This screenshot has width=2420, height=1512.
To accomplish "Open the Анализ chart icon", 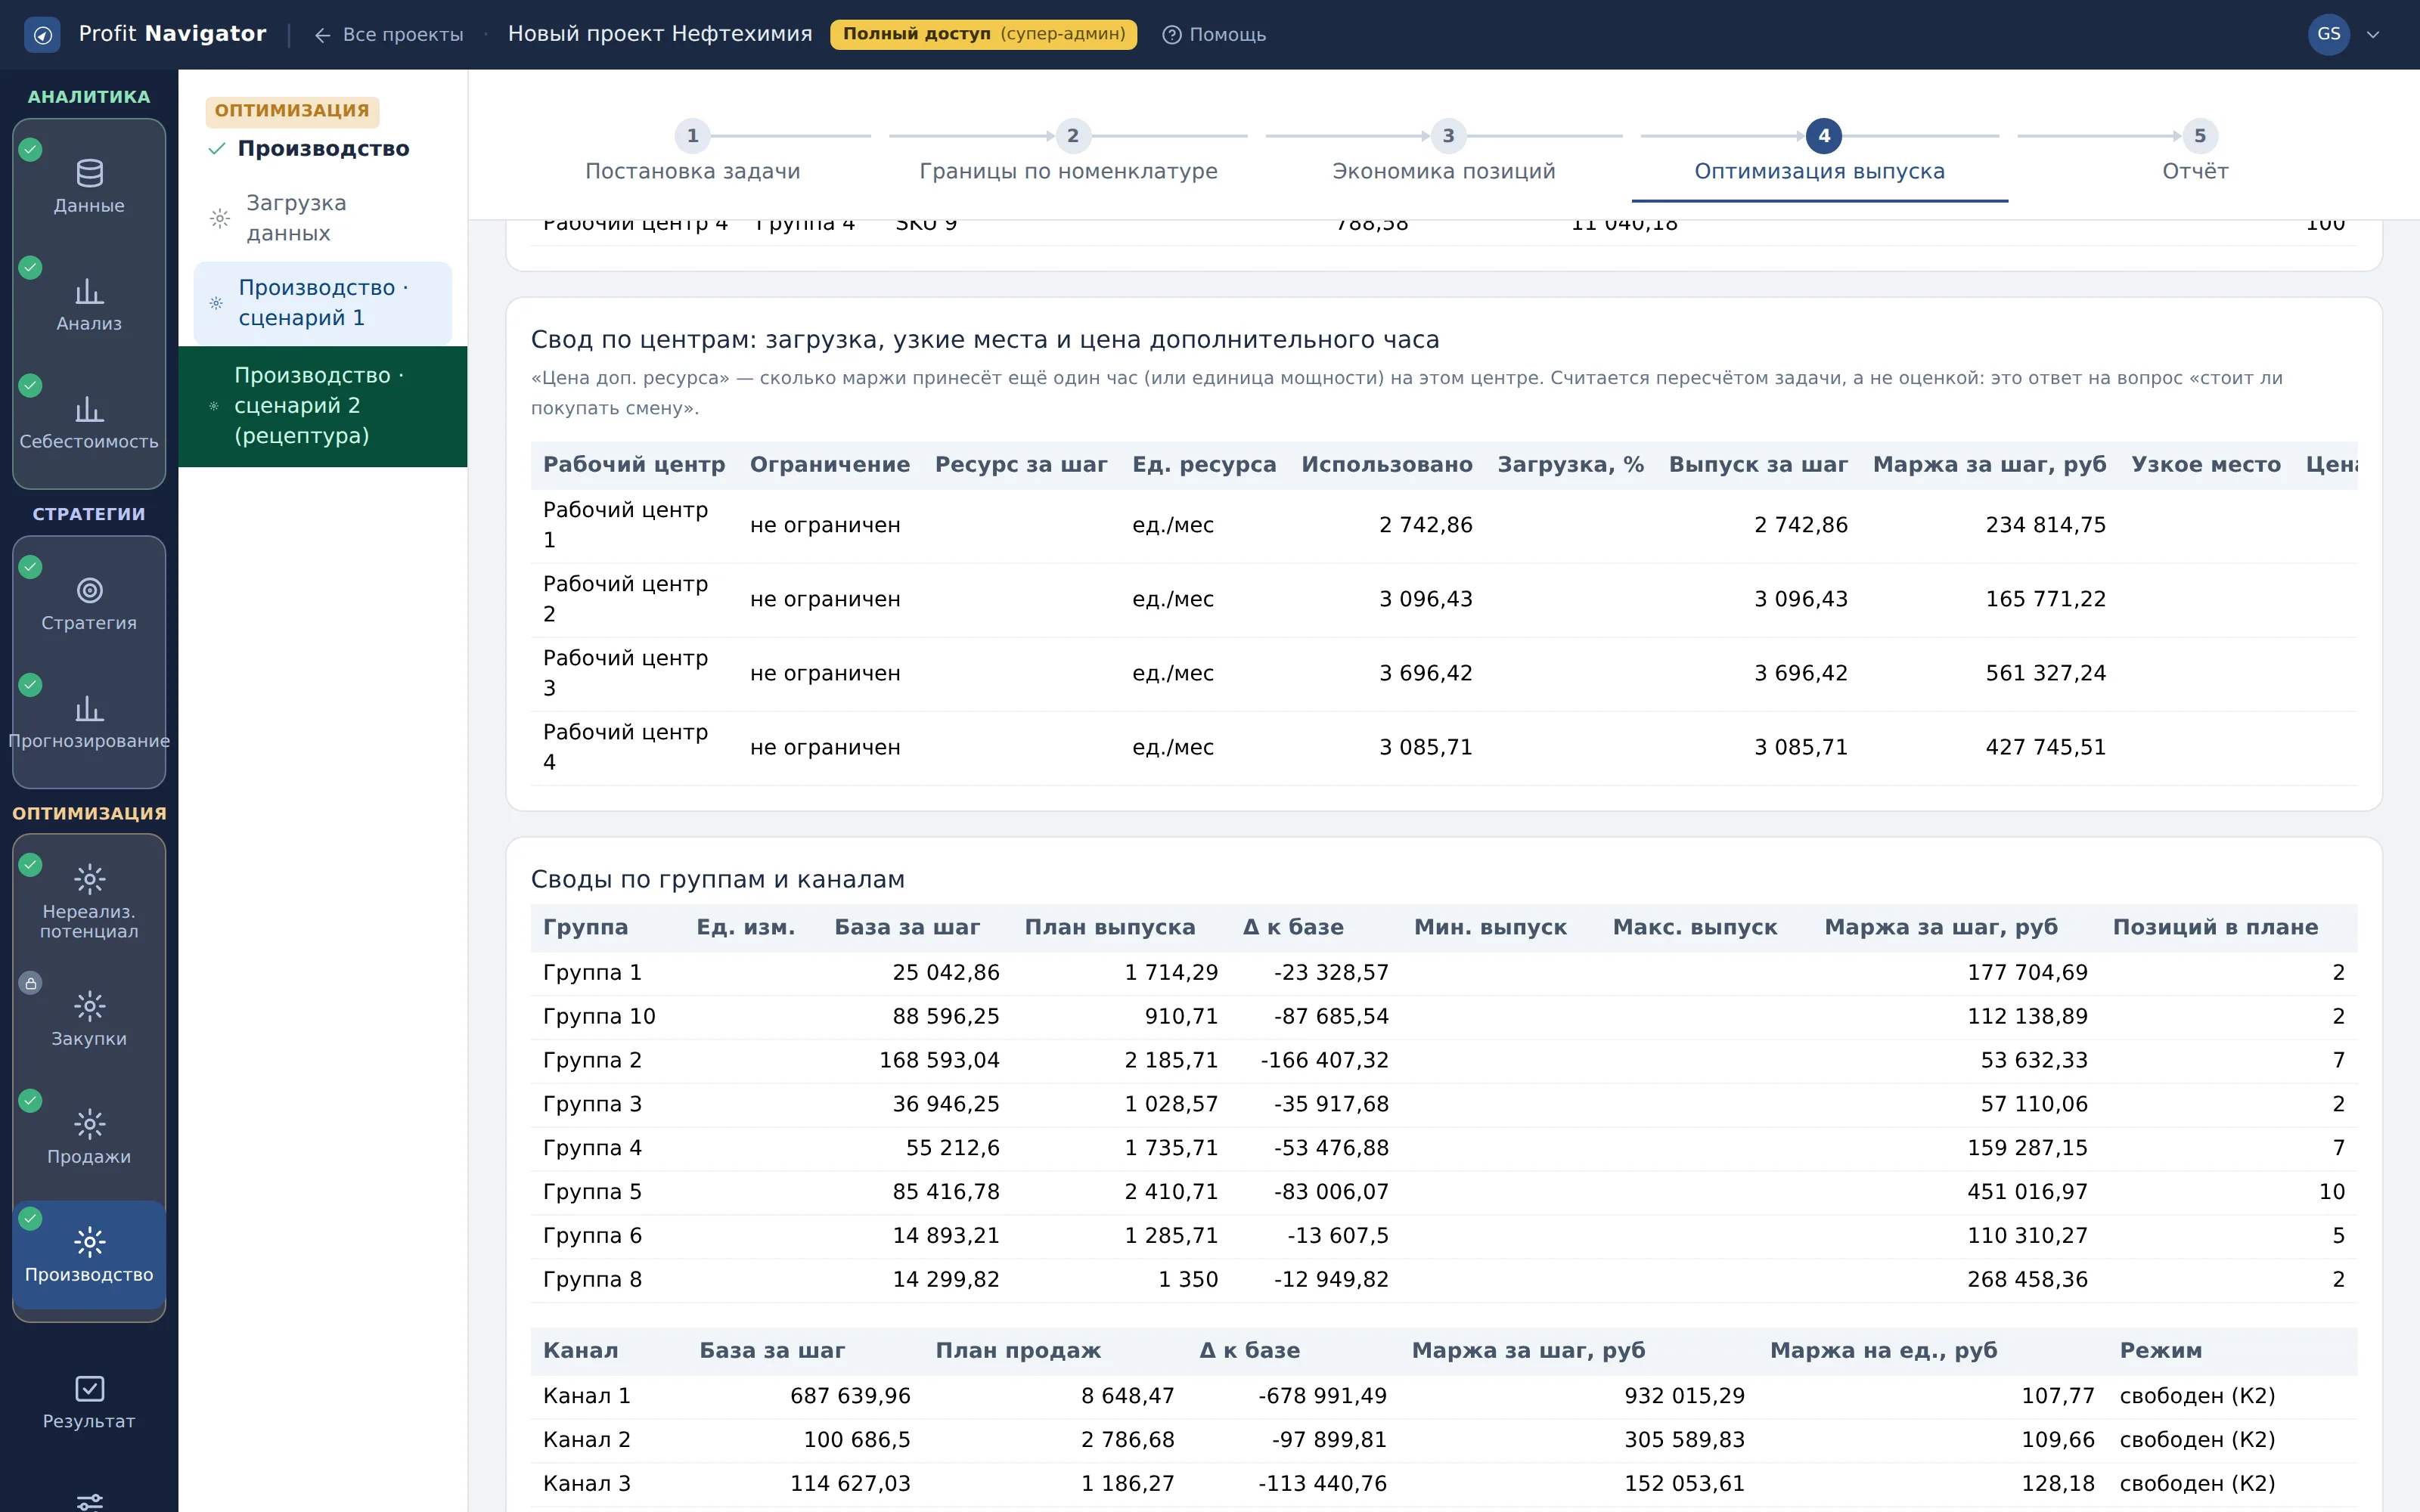I will tap(89, 291).
